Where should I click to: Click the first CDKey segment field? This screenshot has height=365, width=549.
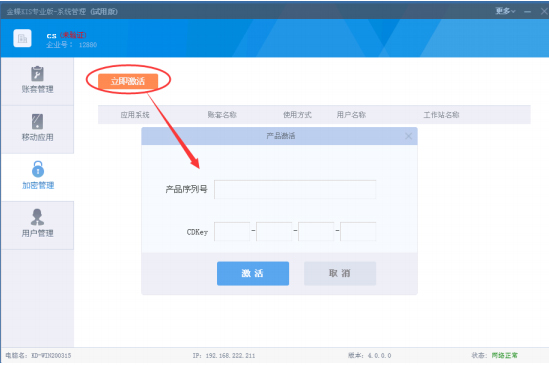tap(232, 231)
